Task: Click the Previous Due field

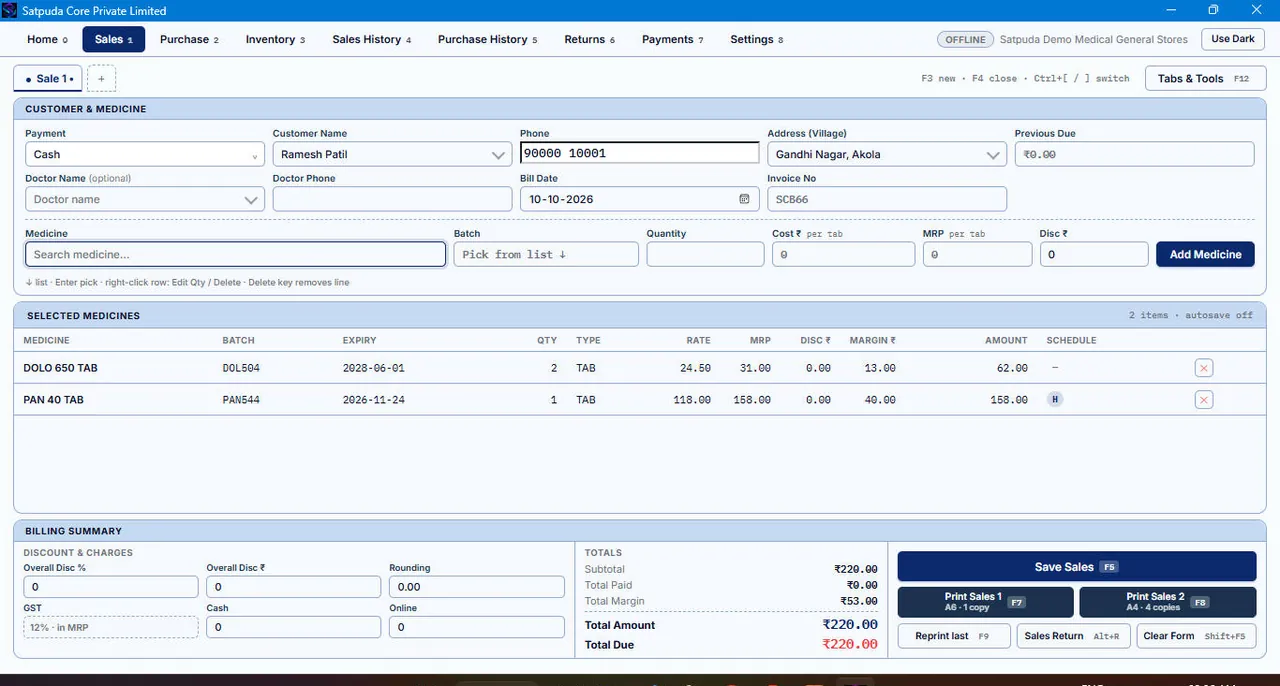Action: [x=1134, y=154]
